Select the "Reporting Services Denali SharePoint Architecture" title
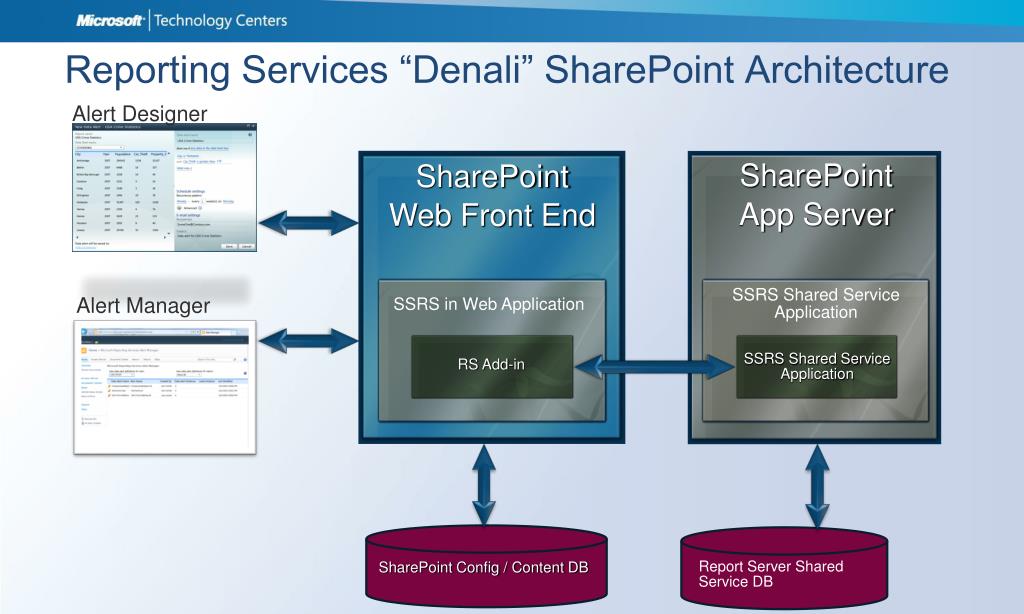 tap(507, 70)
